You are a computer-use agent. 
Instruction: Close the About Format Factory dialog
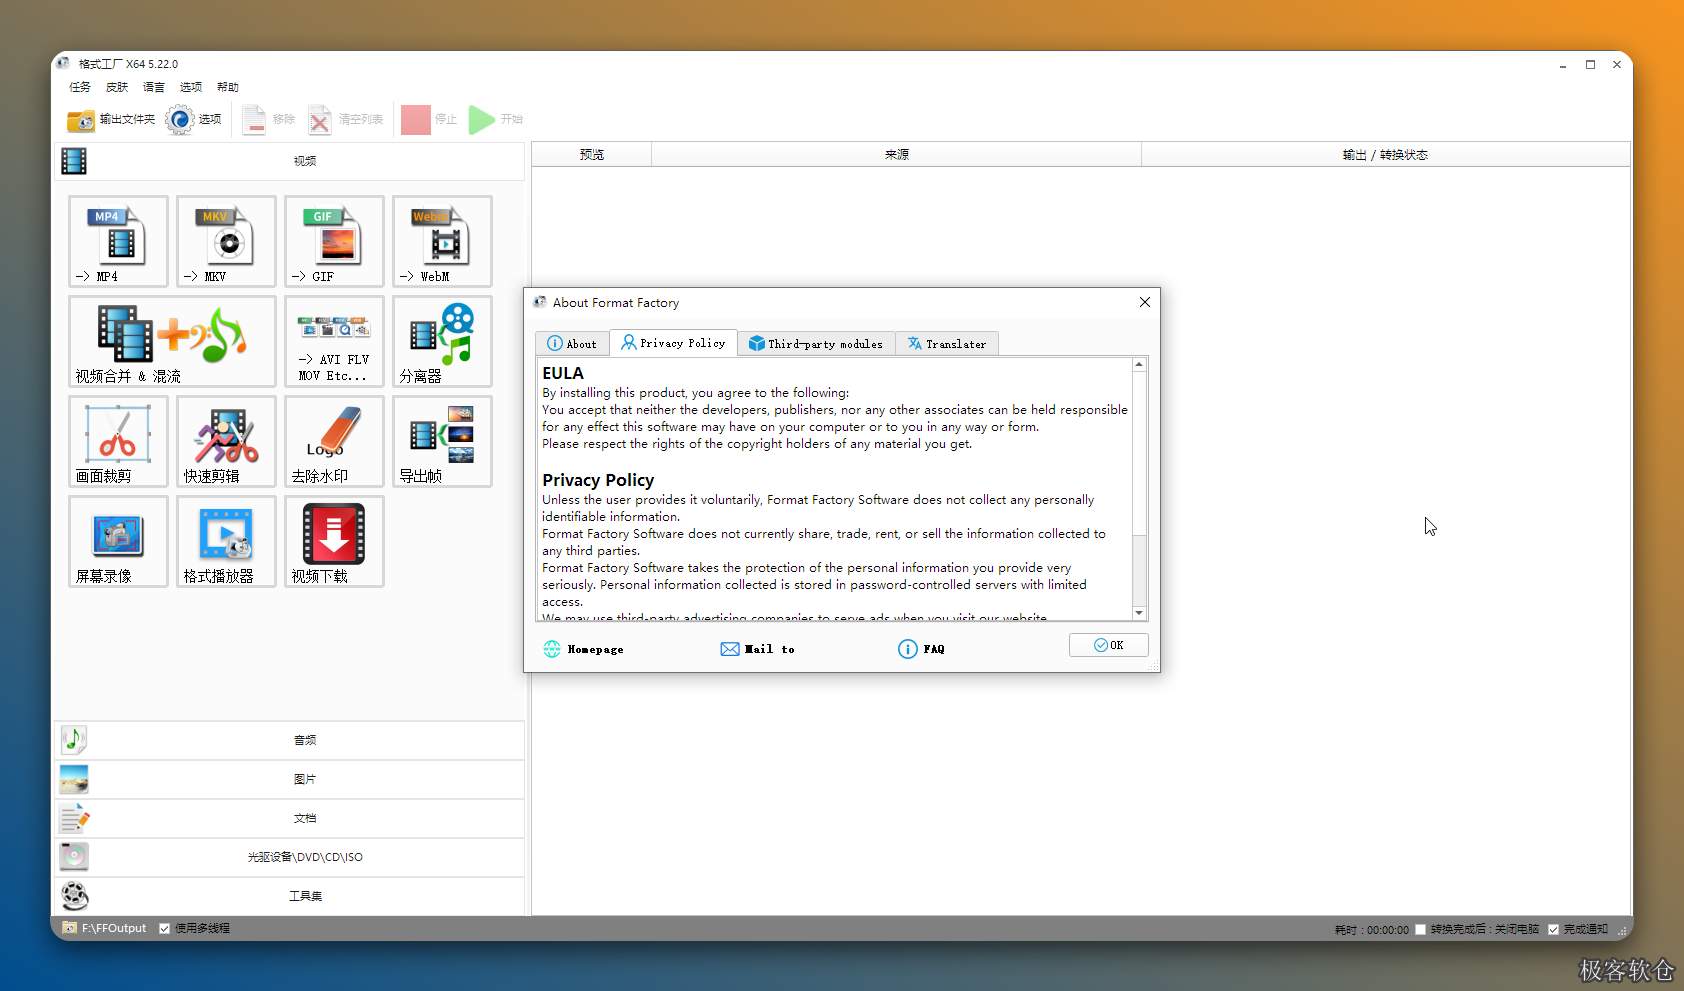[x=1145, y=302]
